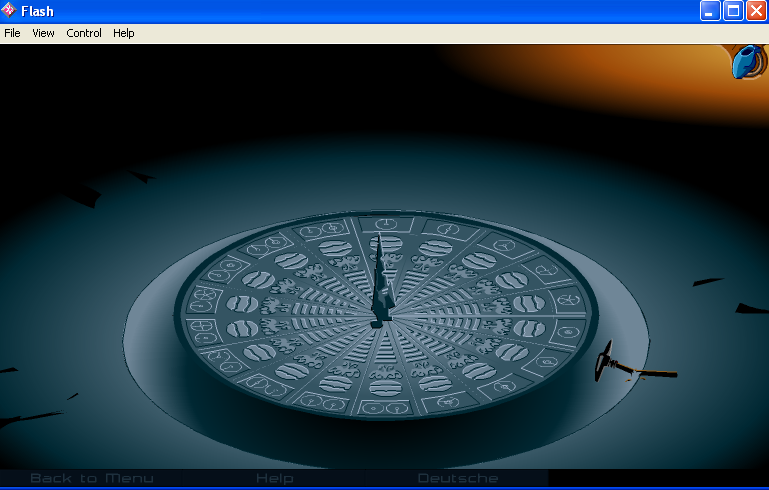769x490 pixels.
Task: Open the View menu
Action: (43, 33)
